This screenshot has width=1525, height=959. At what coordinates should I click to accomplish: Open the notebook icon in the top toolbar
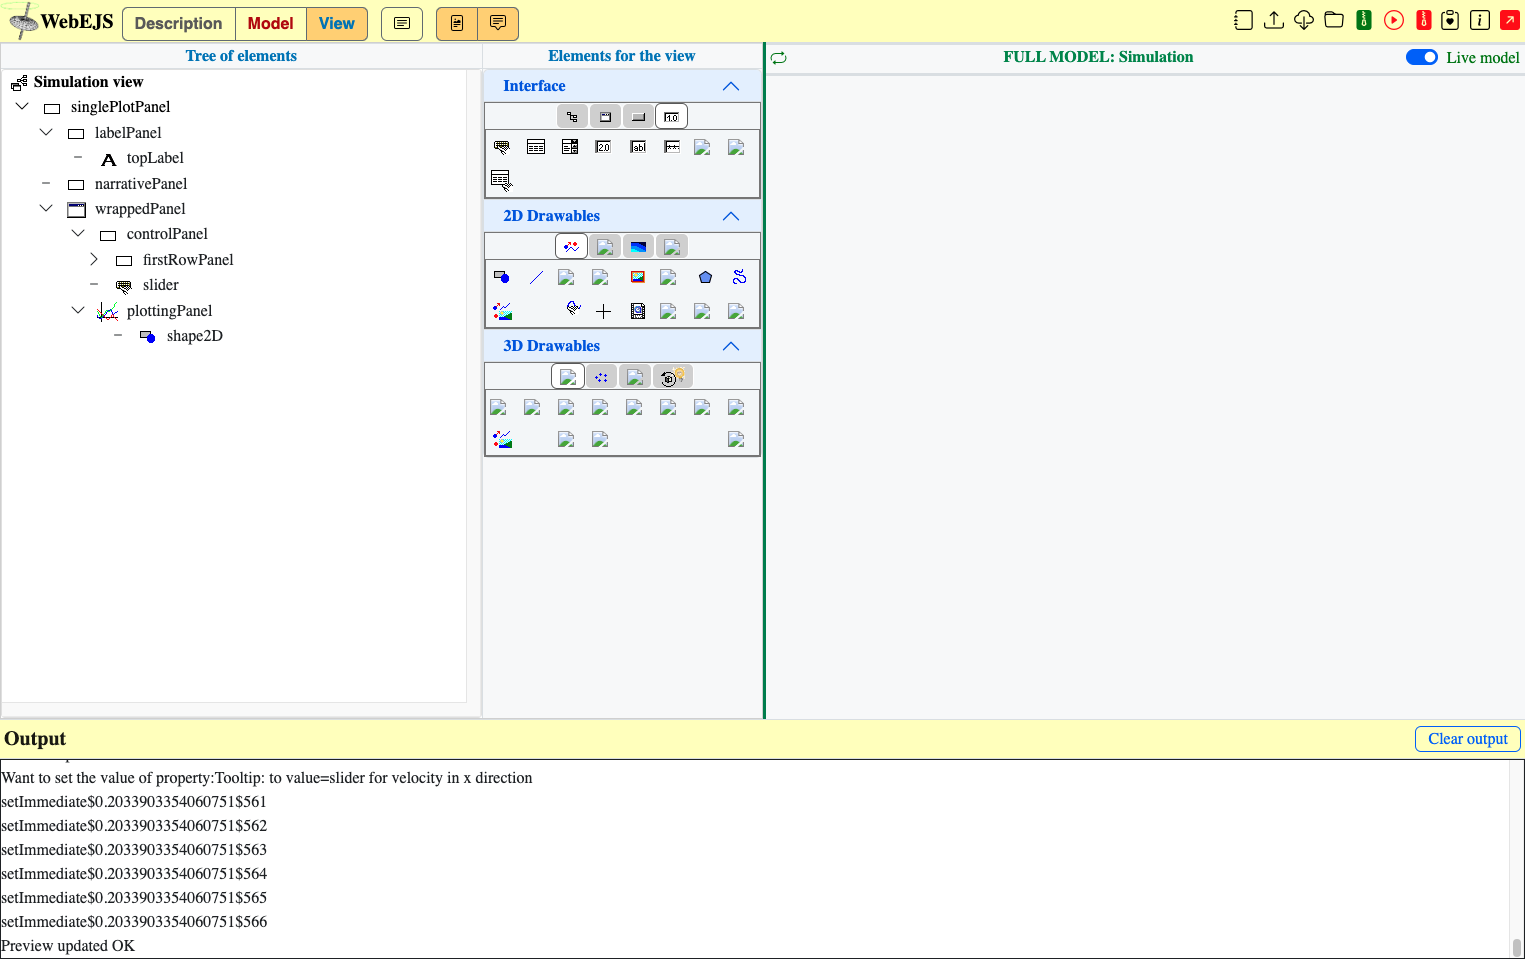click(x=1243, y=20)
